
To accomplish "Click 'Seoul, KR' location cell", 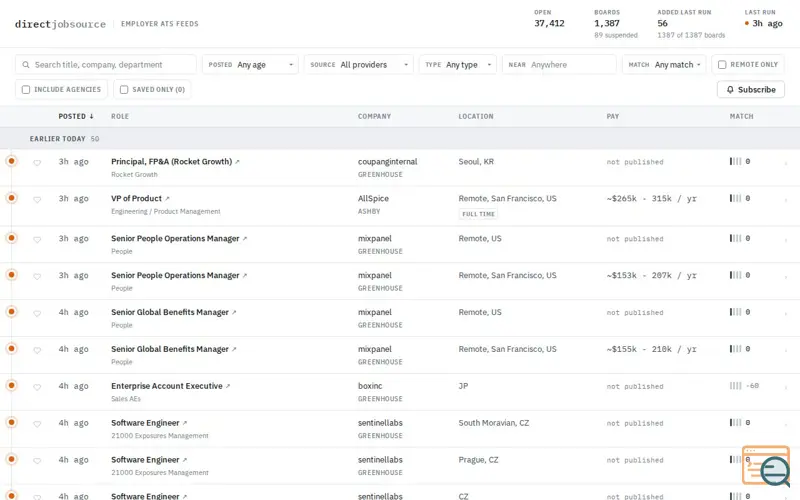I will [476, 162].
